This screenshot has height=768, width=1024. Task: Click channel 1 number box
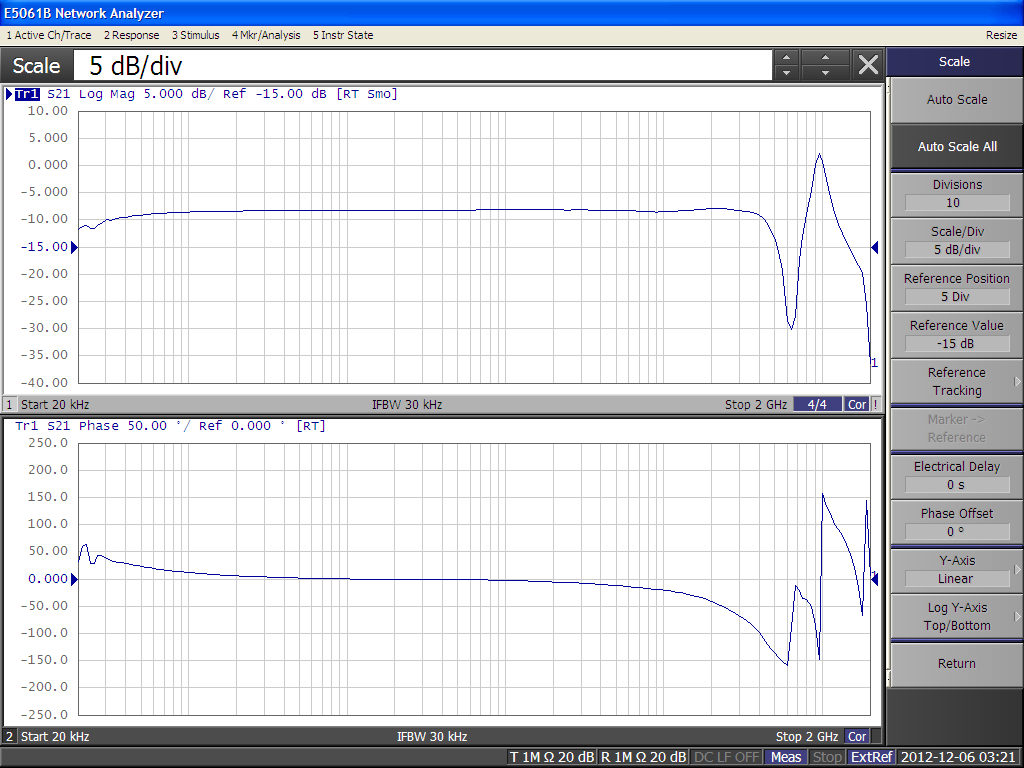[x=10, y=405]
